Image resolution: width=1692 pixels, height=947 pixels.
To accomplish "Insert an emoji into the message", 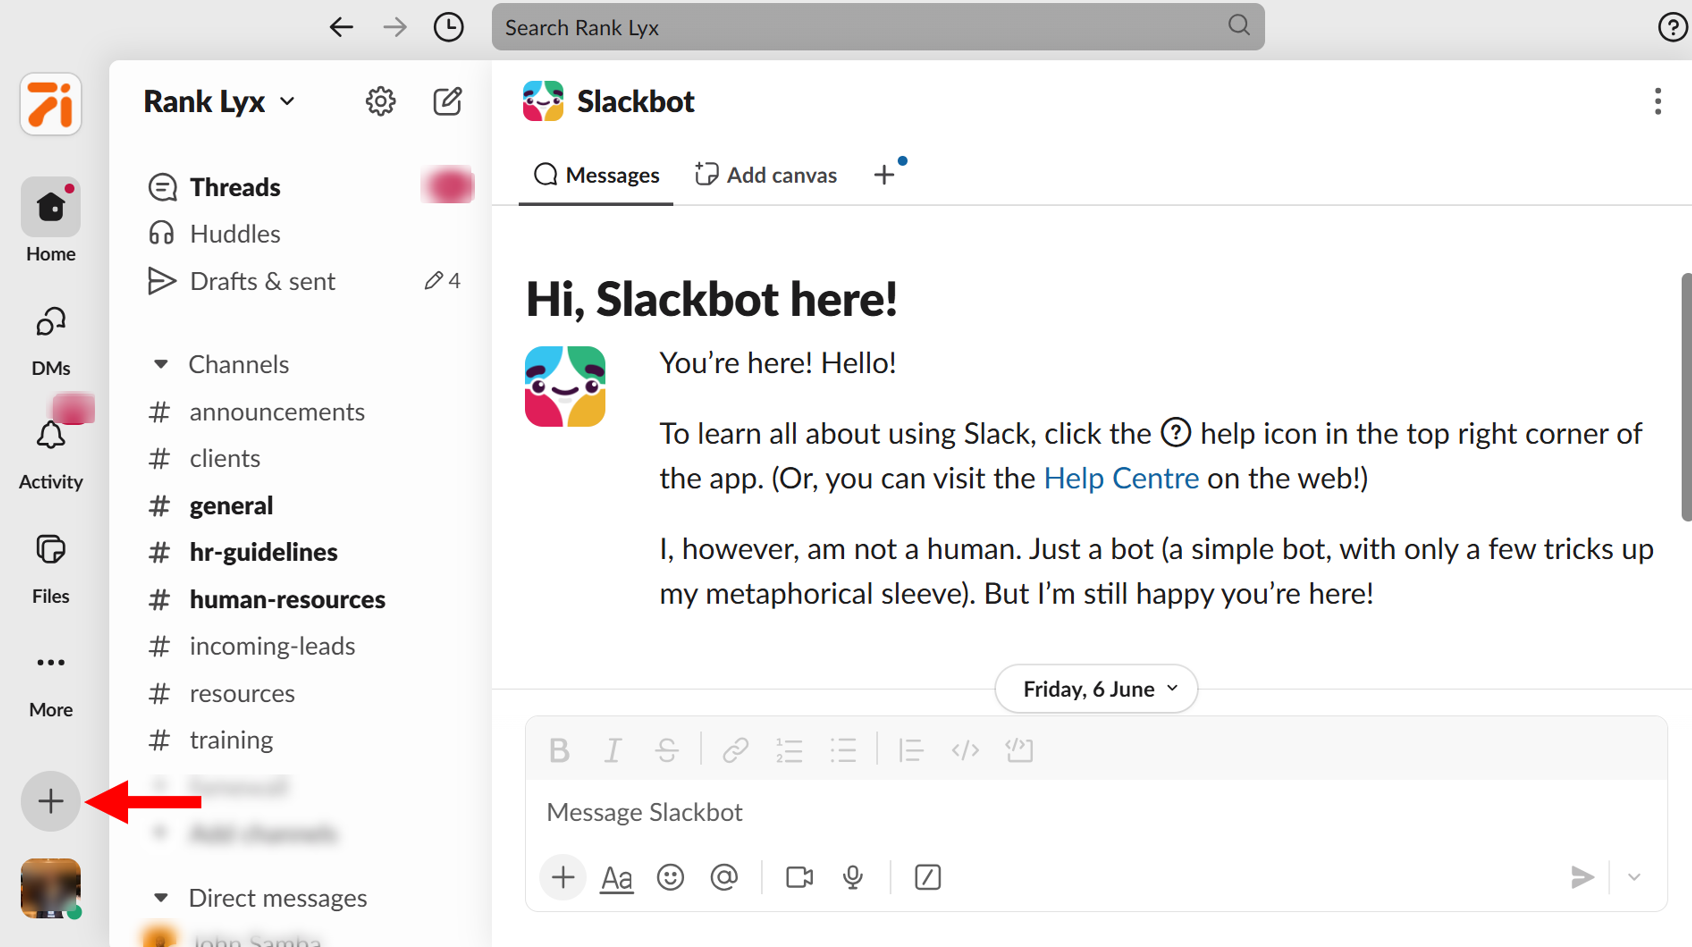I will click(670, 877).
